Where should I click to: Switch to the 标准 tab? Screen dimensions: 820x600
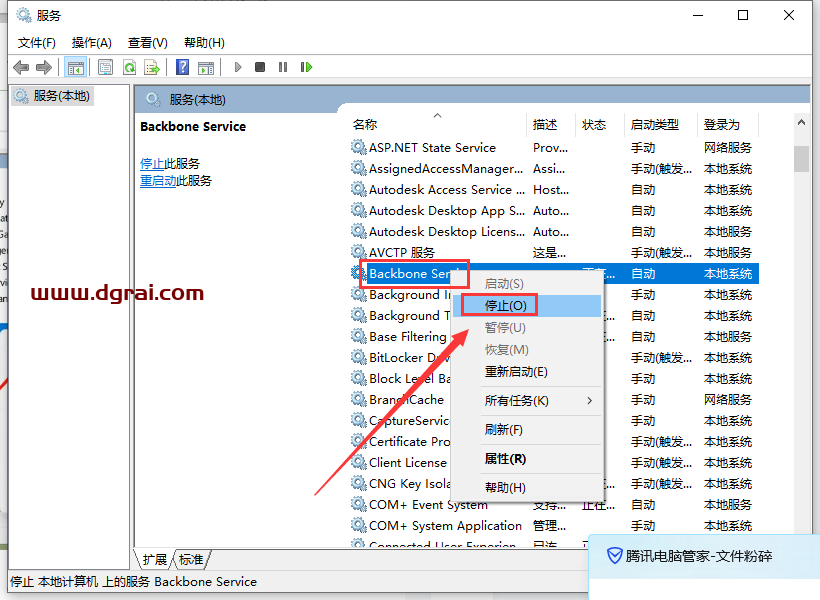coord(191,560)
